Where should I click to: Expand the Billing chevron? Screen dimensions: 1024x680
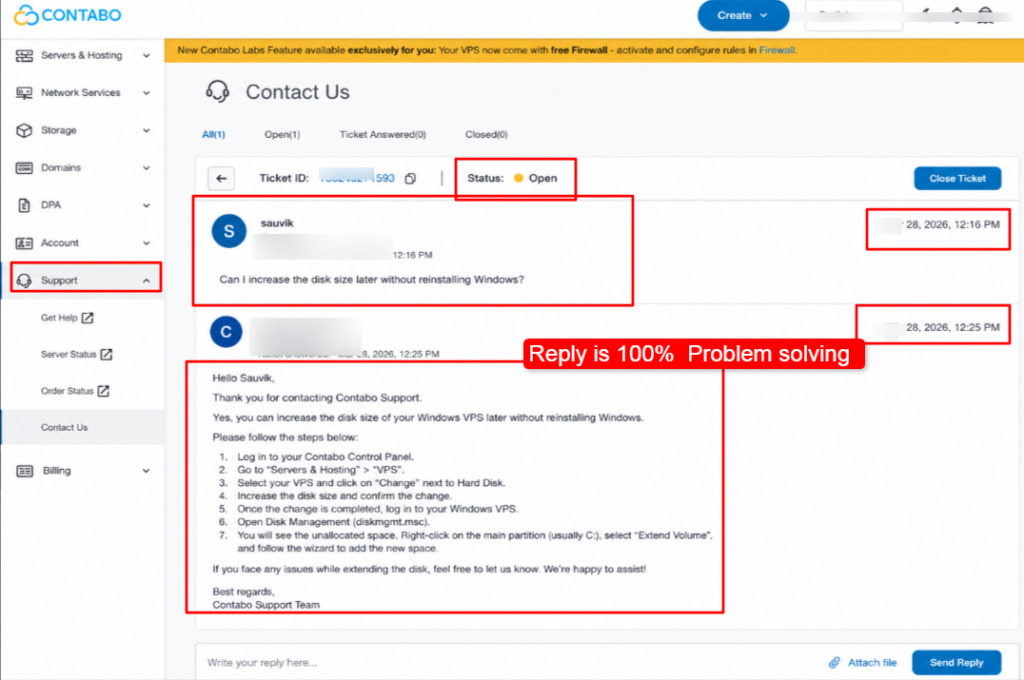(146, 471)
